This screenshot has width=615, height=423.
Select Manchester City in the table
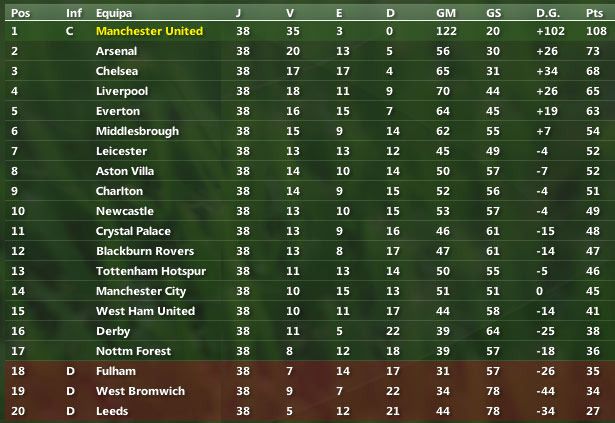click(x=141, y=291)
